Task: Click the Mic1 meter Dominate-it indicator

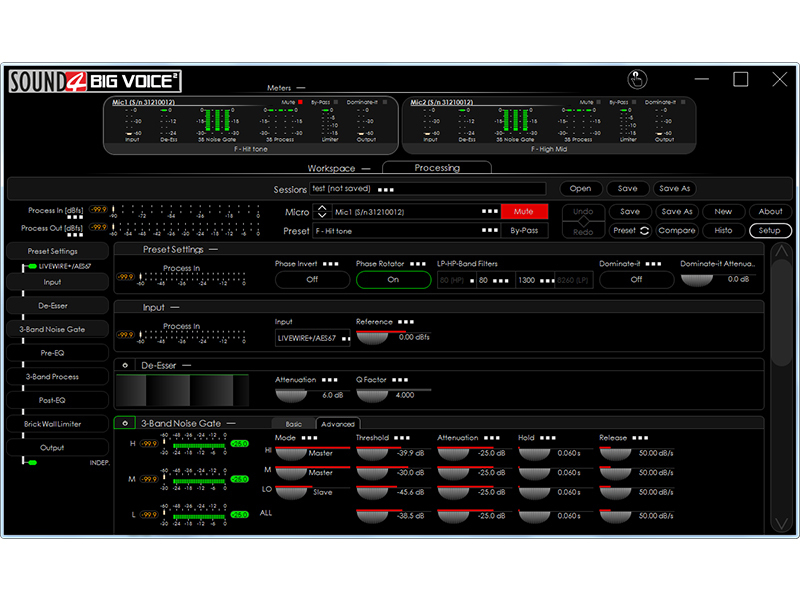Action: tap(385, 102)
